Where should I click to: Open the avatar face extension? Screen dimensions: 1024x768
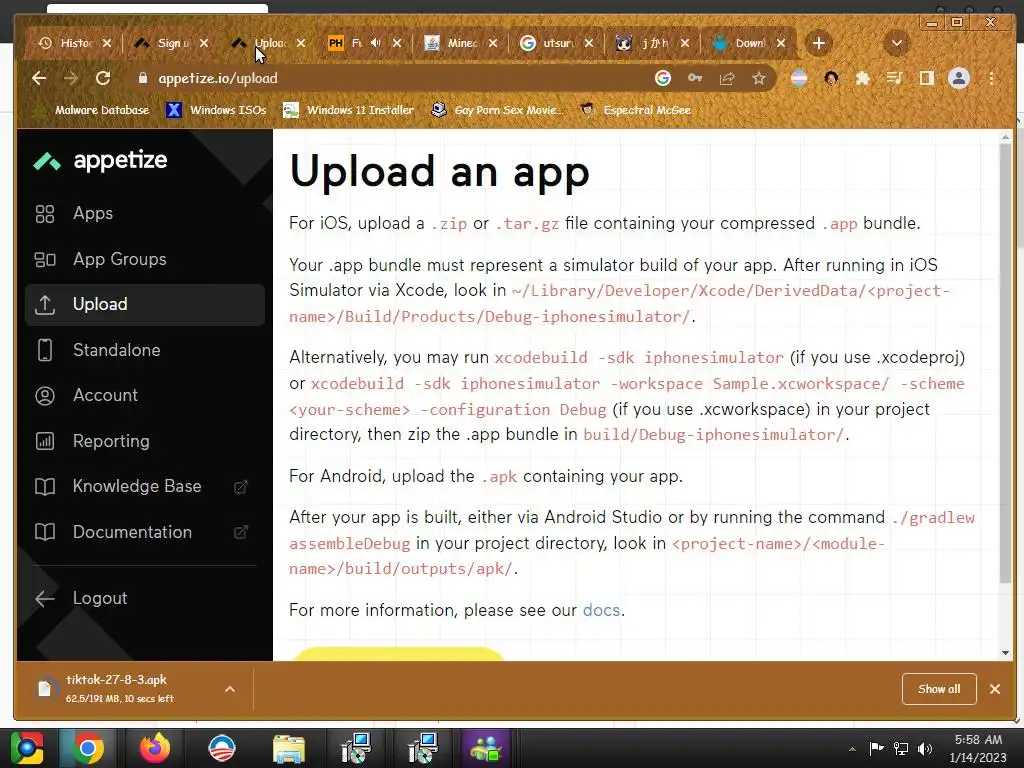coord(831,78)
